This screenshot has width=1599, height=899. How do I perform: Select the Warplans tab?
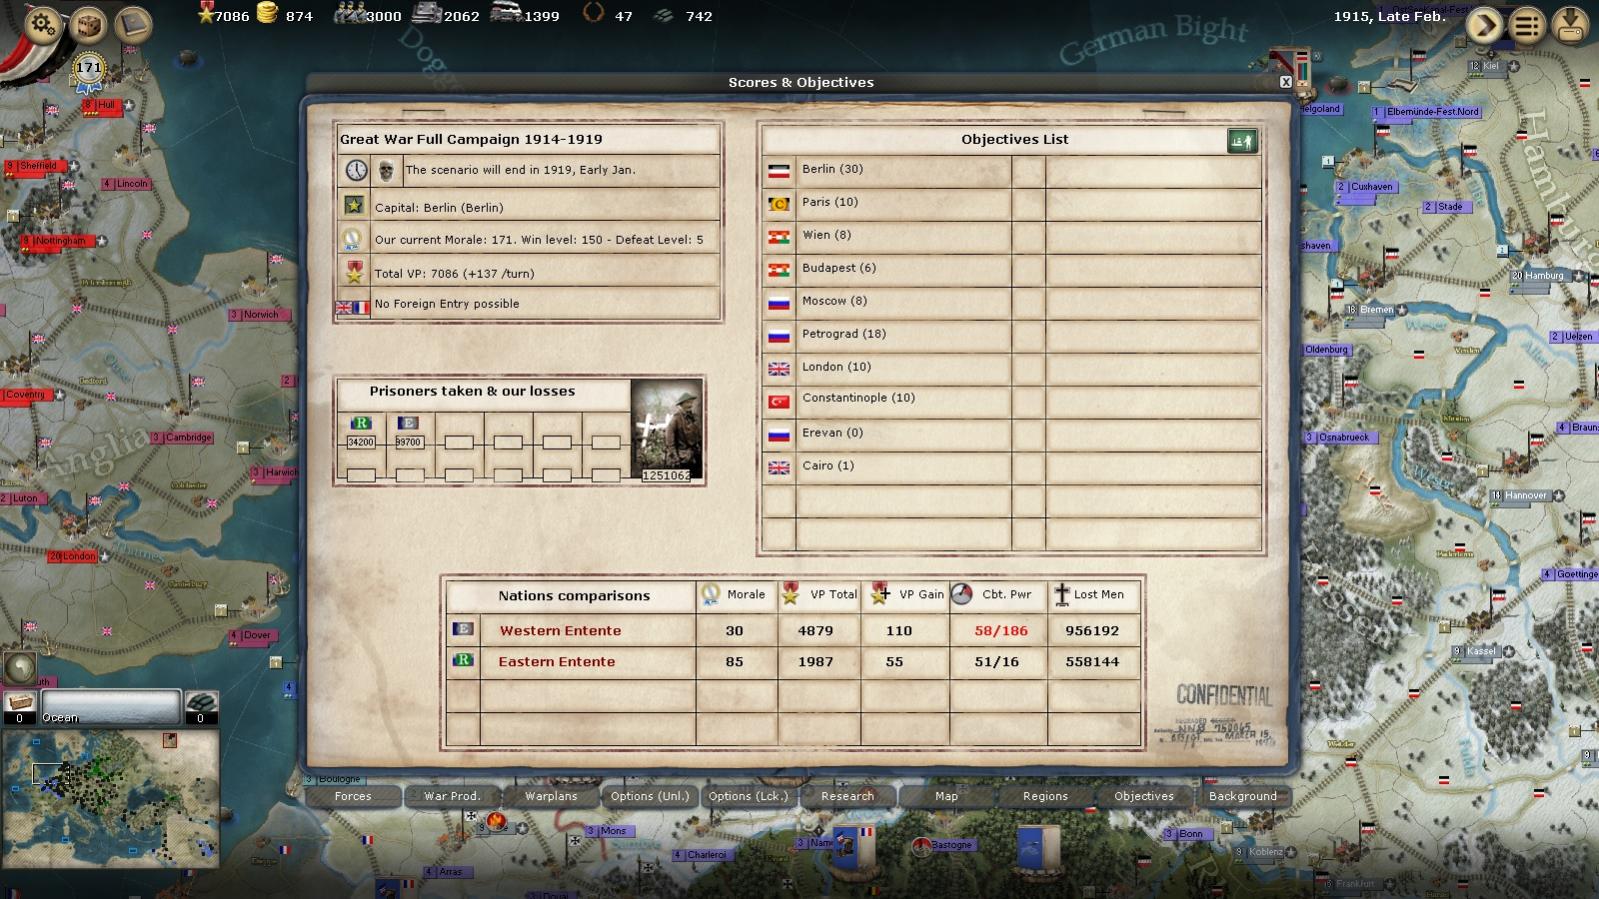tap(551, 796)
